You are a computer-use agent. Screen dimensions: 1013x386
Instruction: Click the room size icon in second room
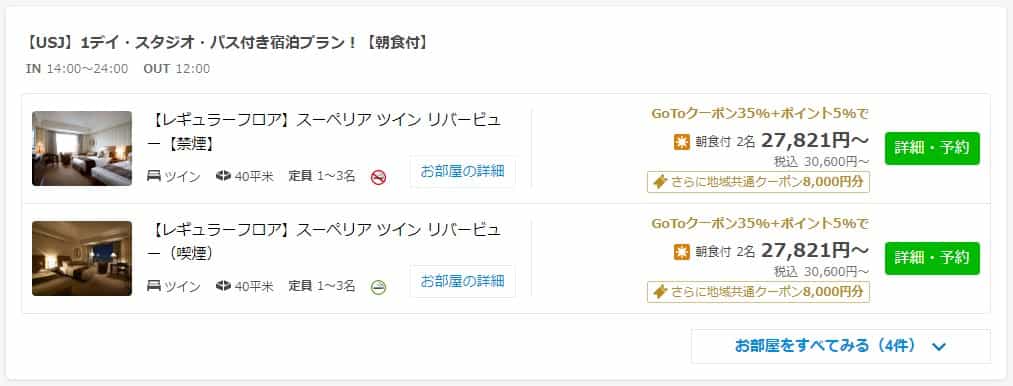coord(224,286)
